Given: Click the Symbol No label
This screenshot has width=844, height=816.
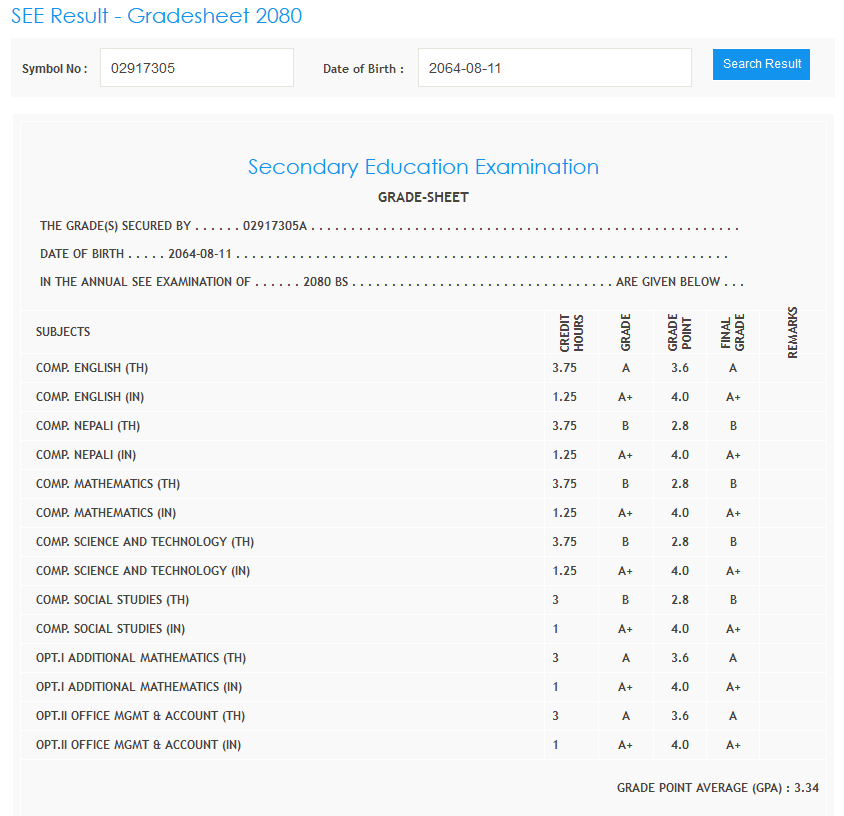Looking at the screenshot, I should (55, 69).
